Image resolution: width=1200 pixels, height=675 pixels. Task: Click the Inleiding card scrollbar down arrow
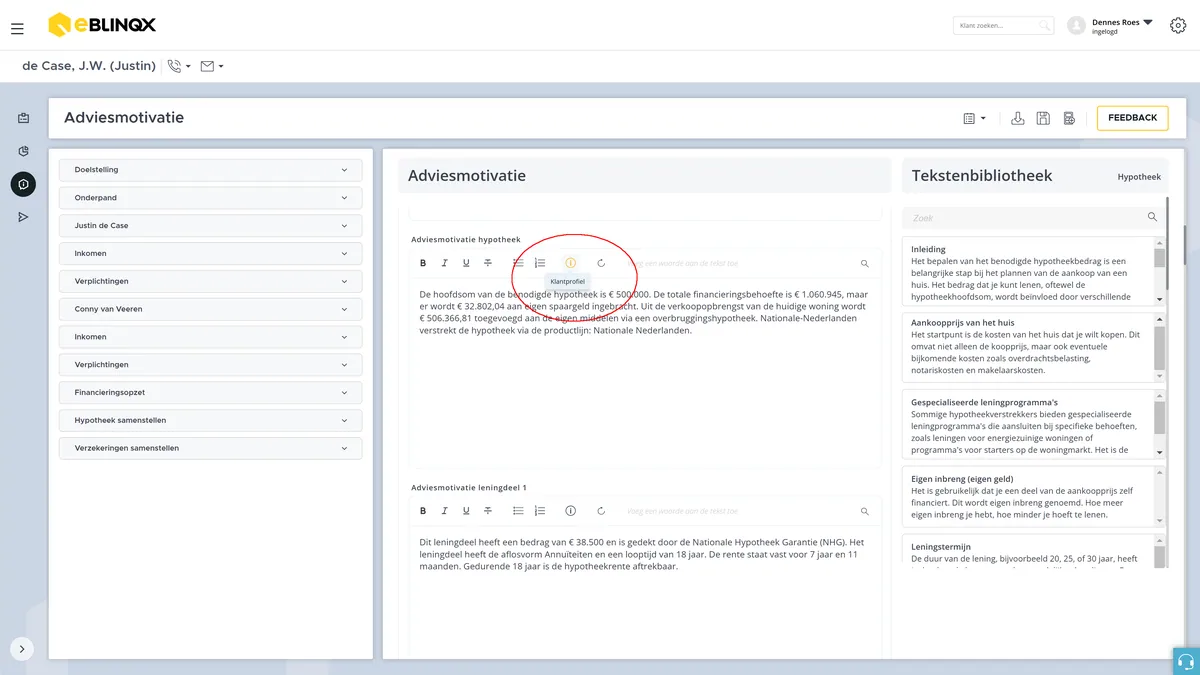click(1160, 299)
